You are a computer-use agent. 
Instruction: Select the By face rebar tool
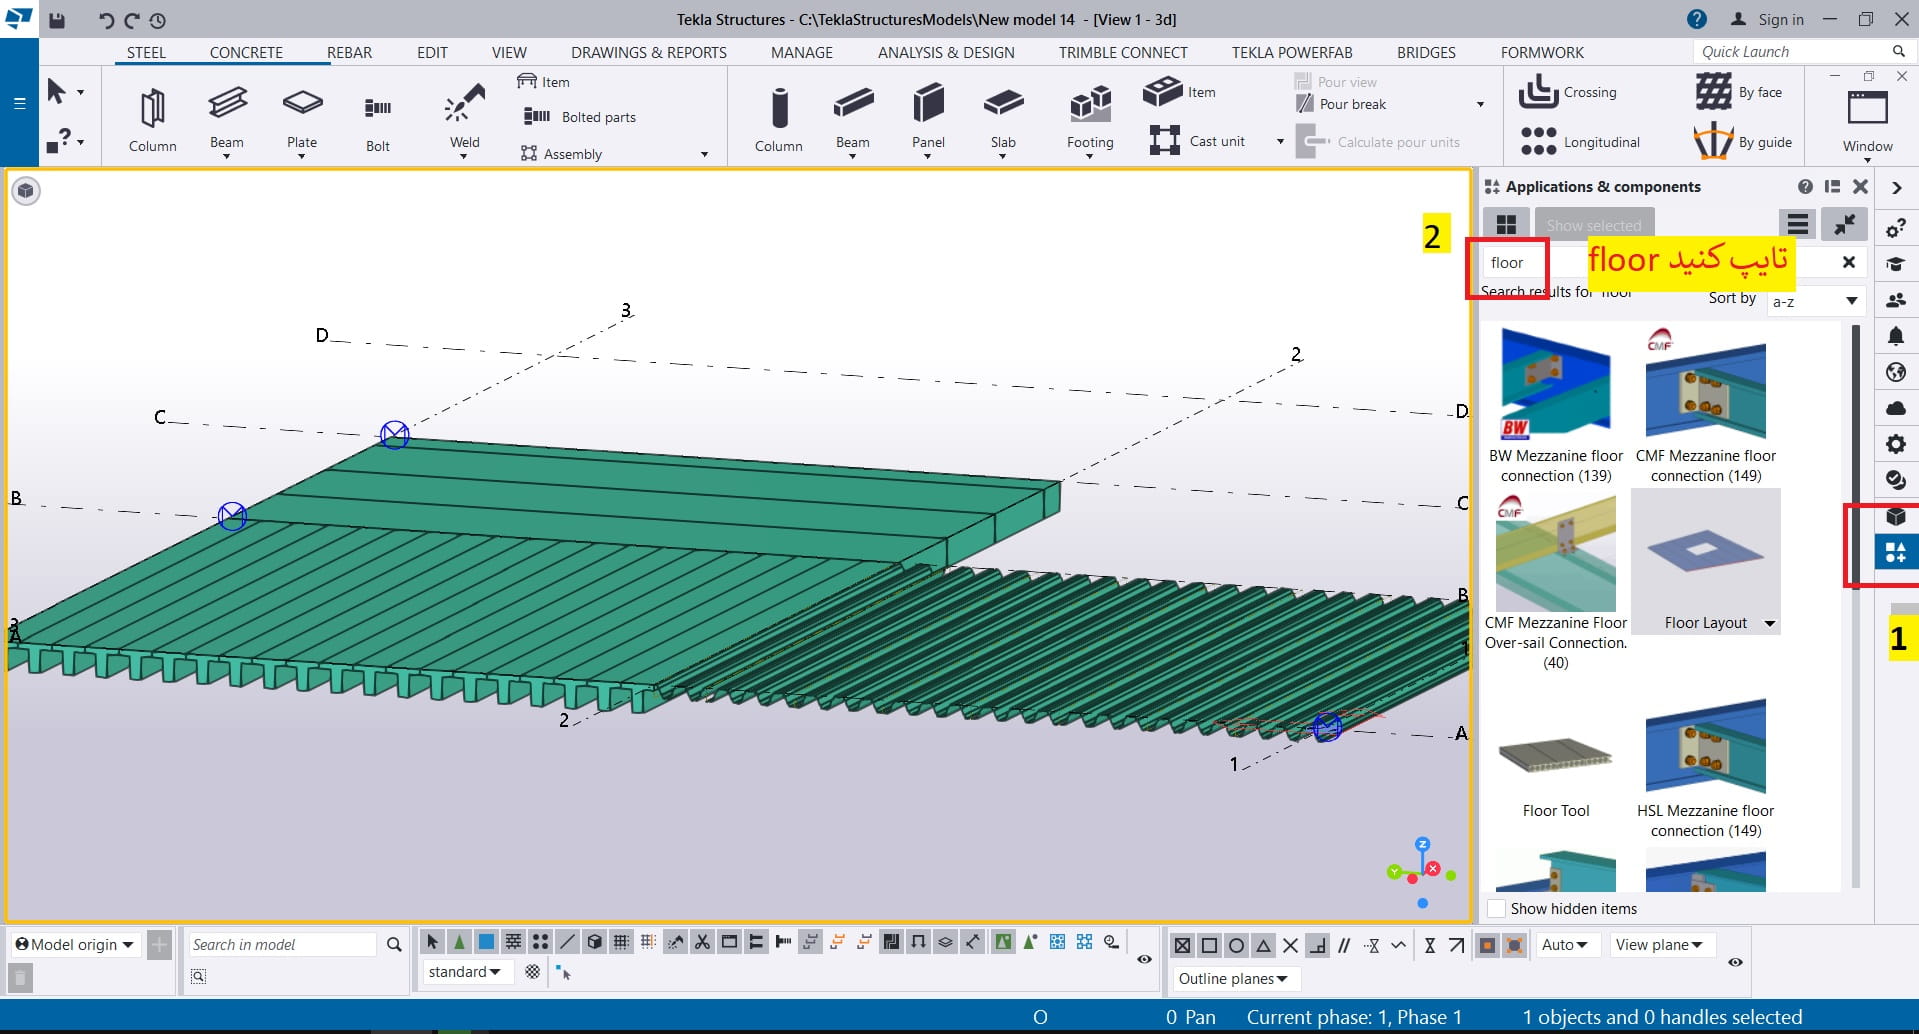pyautogui.click(x=1739, y=92)
